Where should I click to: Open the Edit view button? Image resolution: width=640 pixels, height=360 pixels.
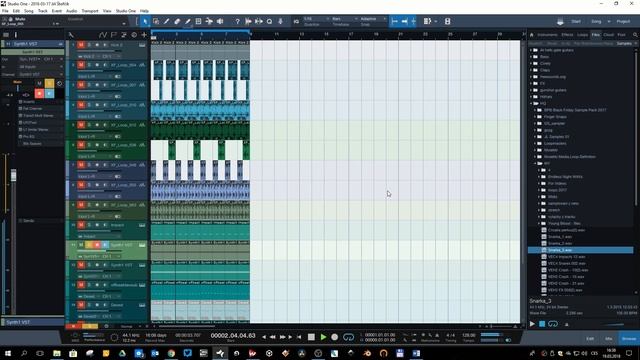[x=590, y=339]
